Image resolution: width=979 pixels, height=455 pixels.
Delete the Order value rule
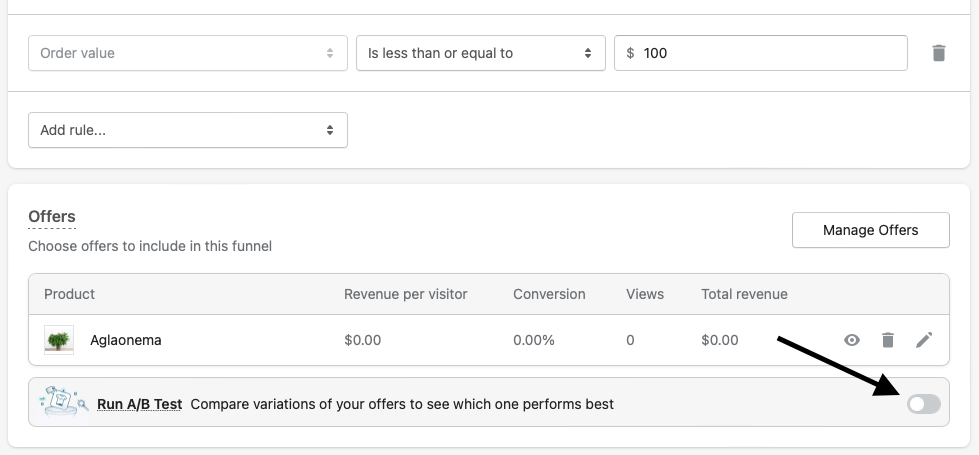(938, 53)
